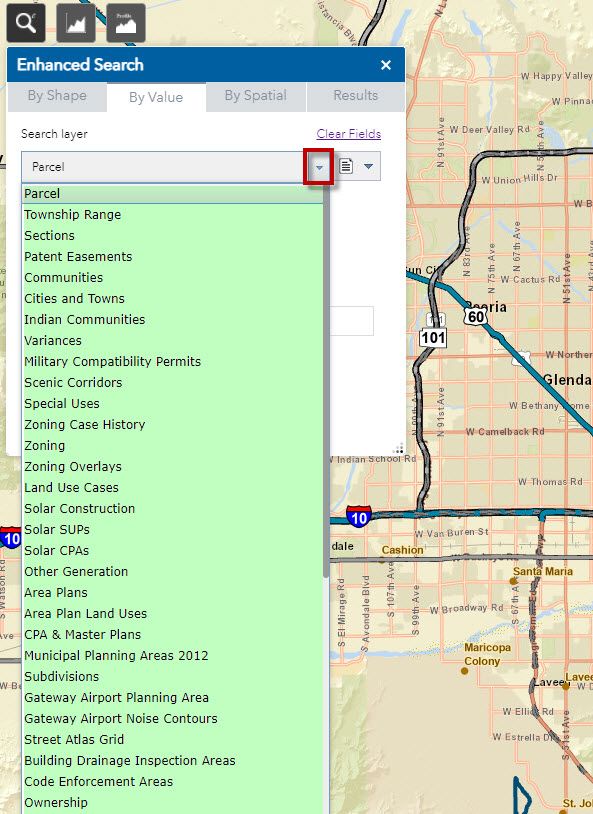Screen dimensions: 593x814
Task: Launch the Profile tool icon
Action: [x=126, y=23]
